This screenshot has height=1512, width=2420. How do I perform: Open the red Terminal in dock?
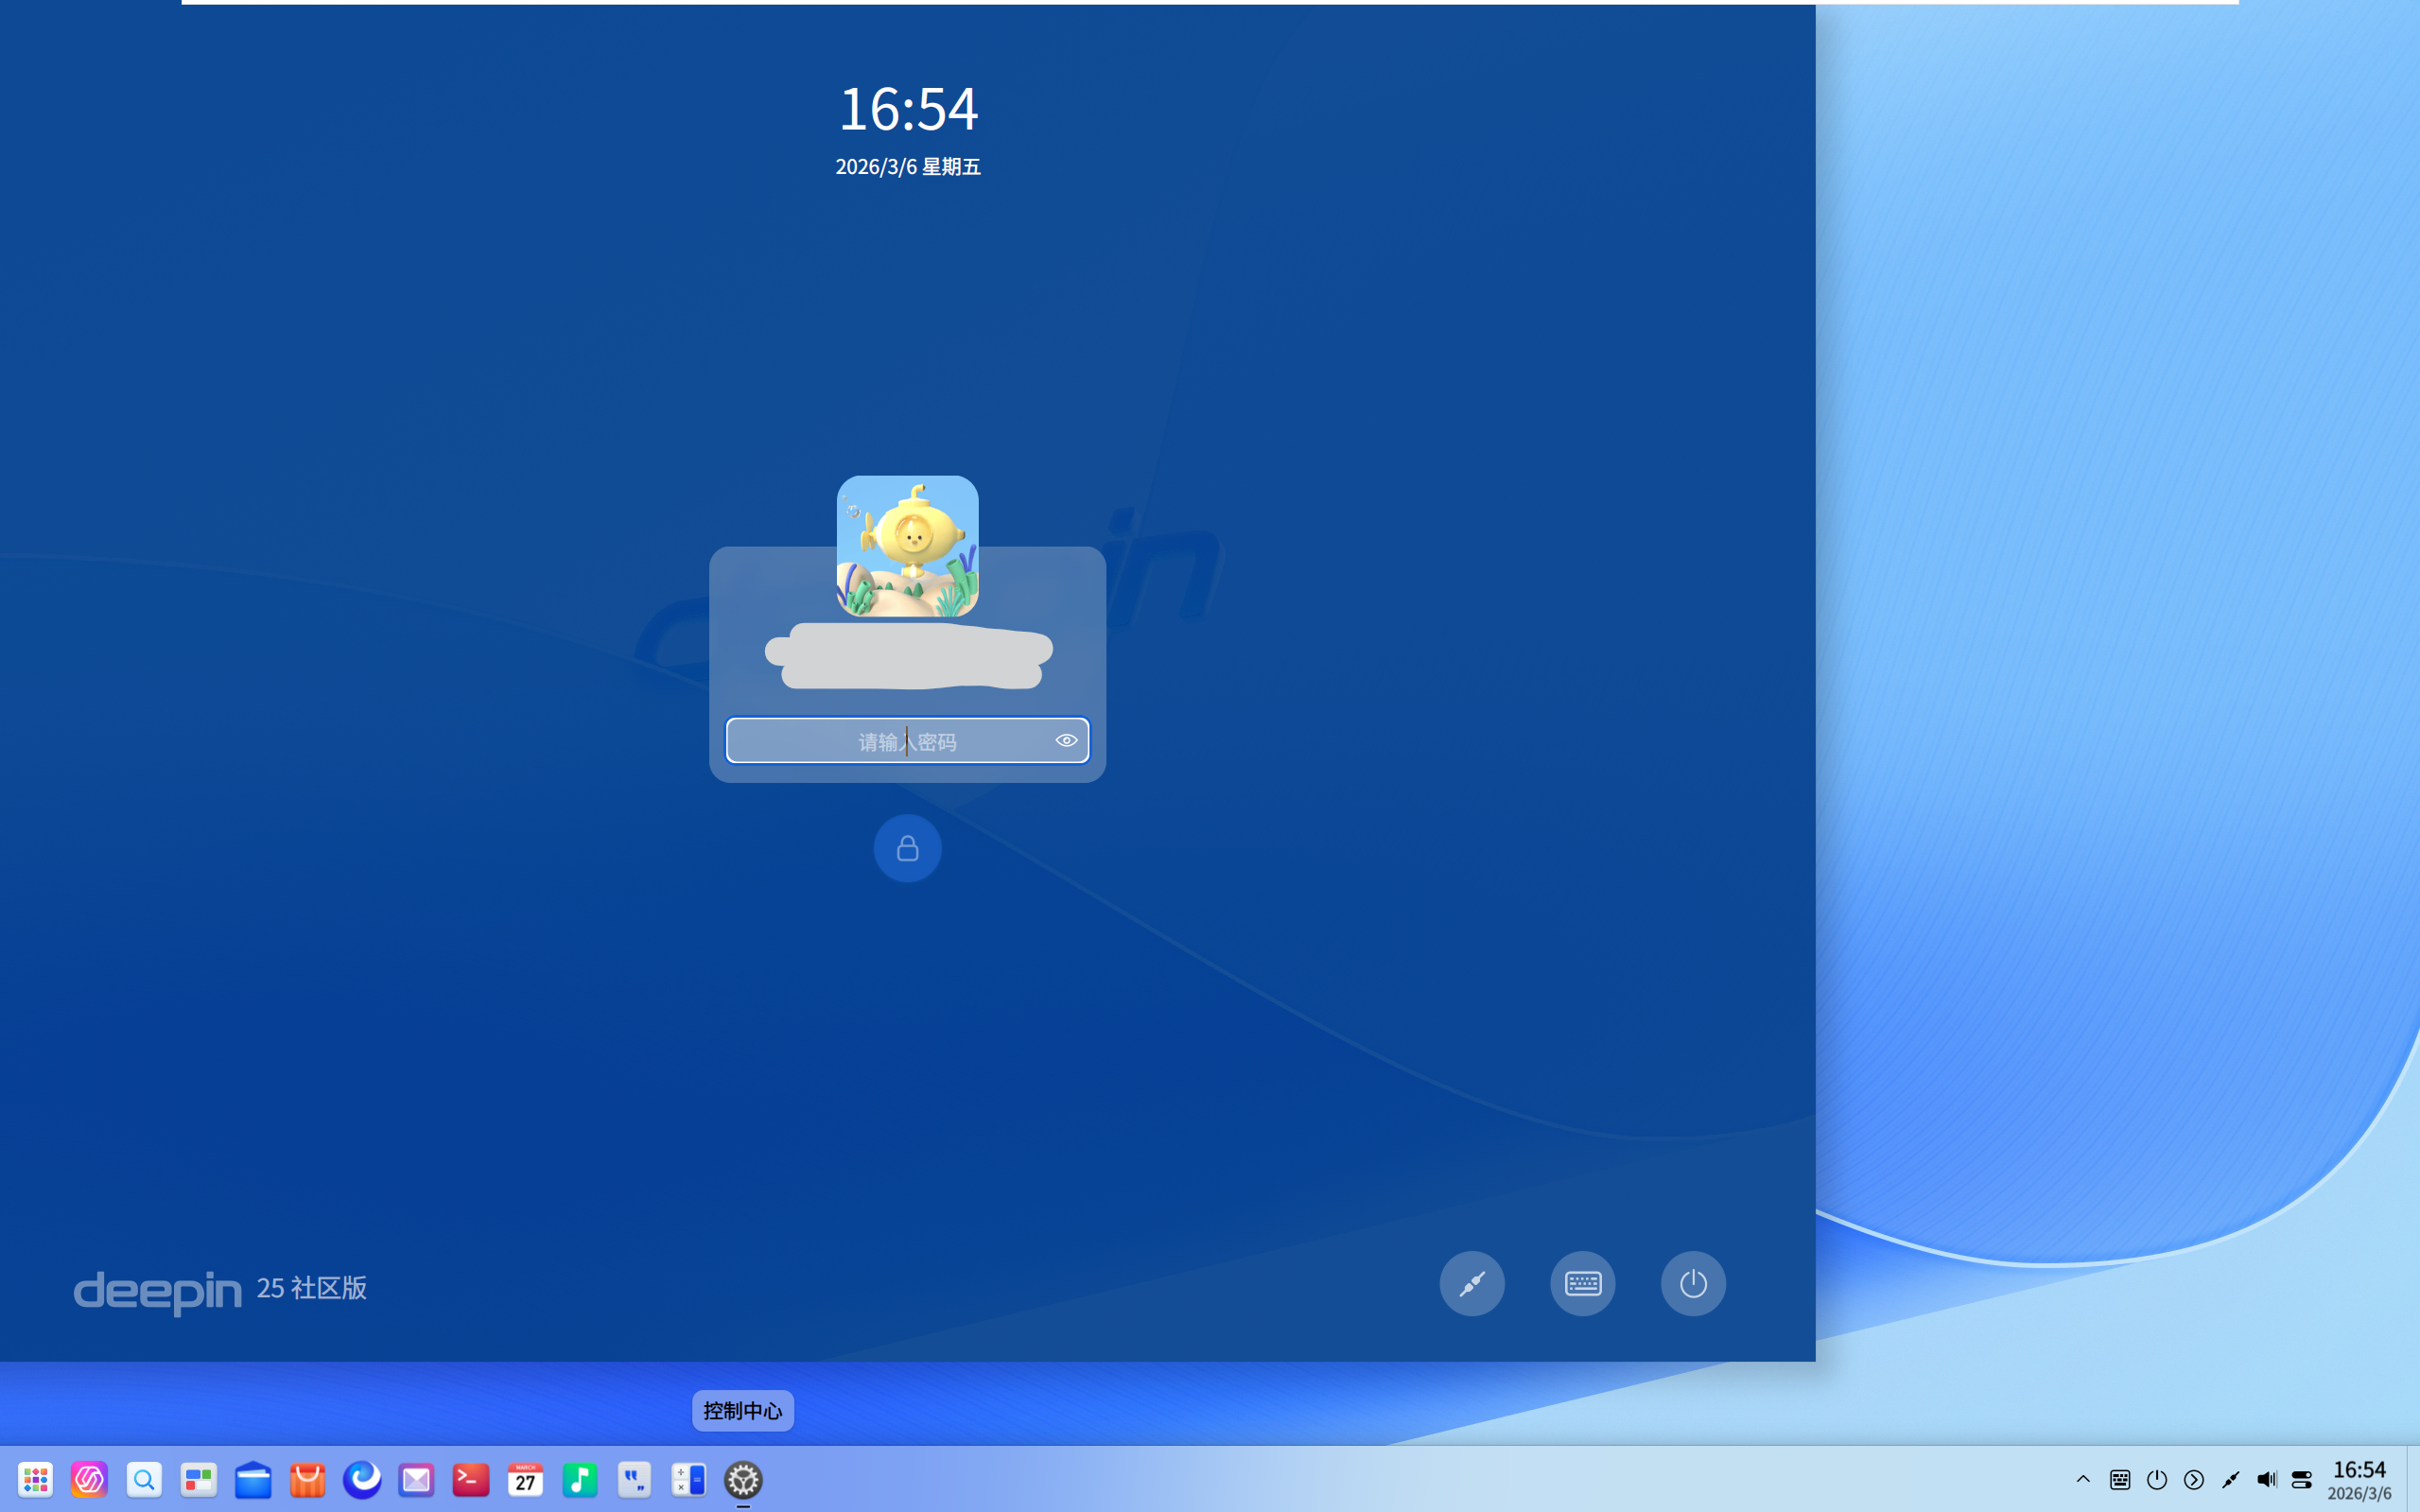(x=470, y=1479)
